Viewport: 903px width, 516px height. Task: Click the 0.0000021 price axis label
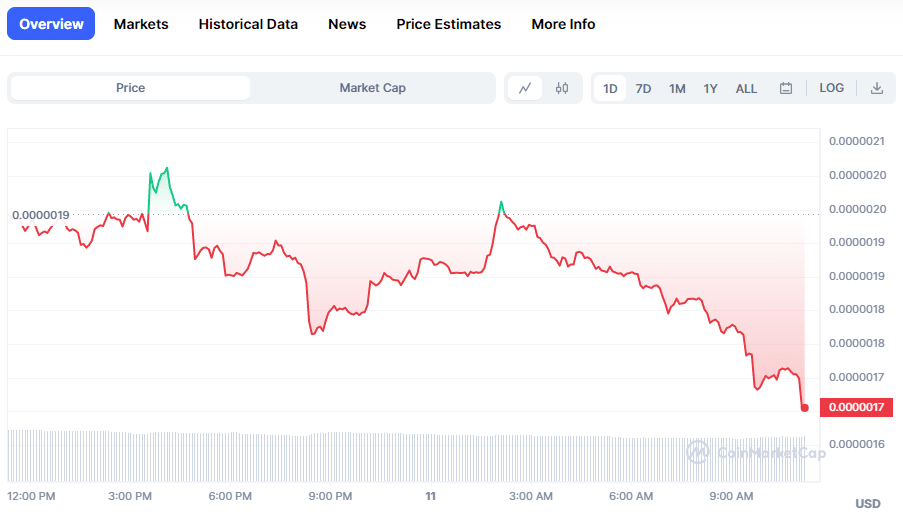point(857,141)
